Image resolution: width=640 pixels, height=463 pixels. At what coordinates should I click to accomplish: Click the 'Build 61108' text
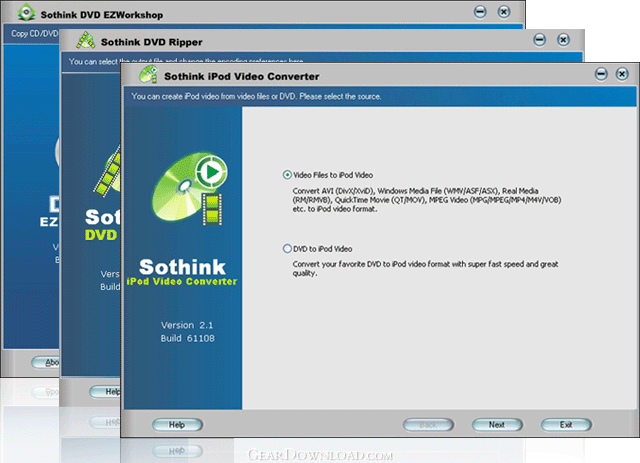pyautogui.click(x=187, y=338)
